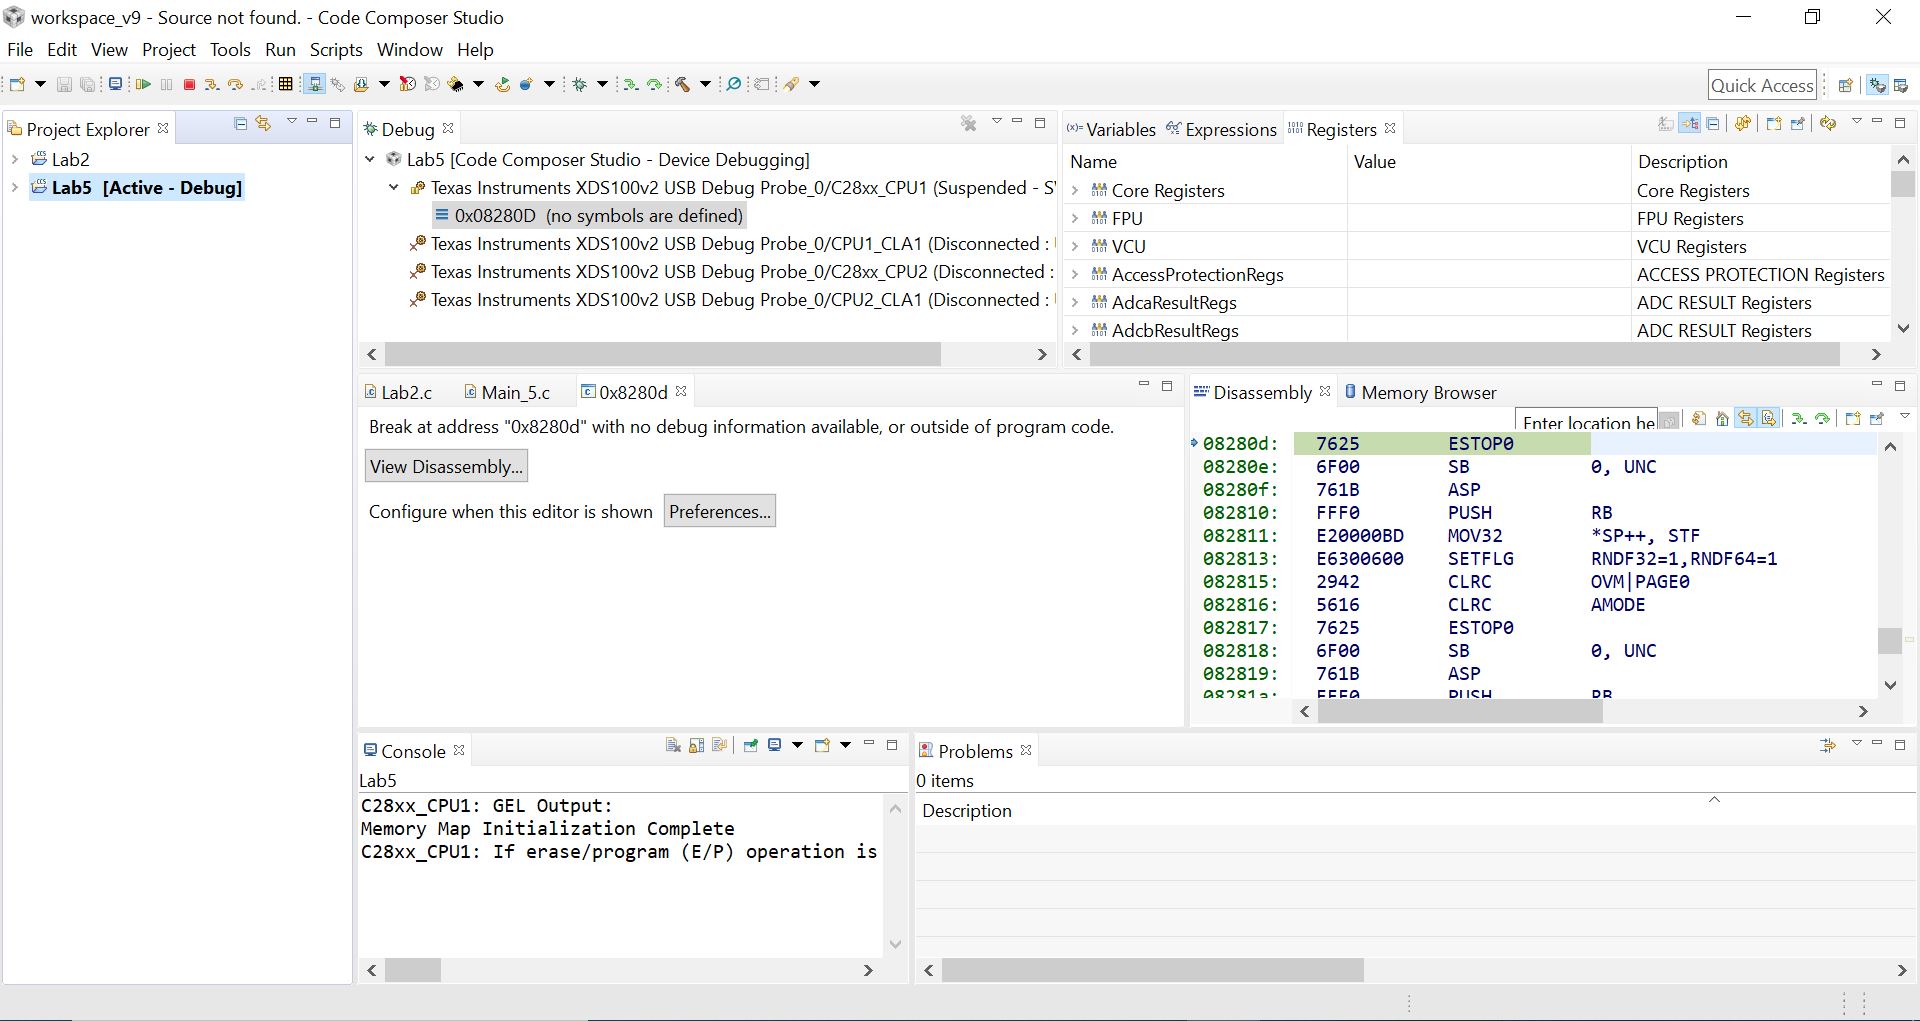Click the Resume (green play) debug button
The height and width of the screenshot is (1021, 1920).
point(142,85)
